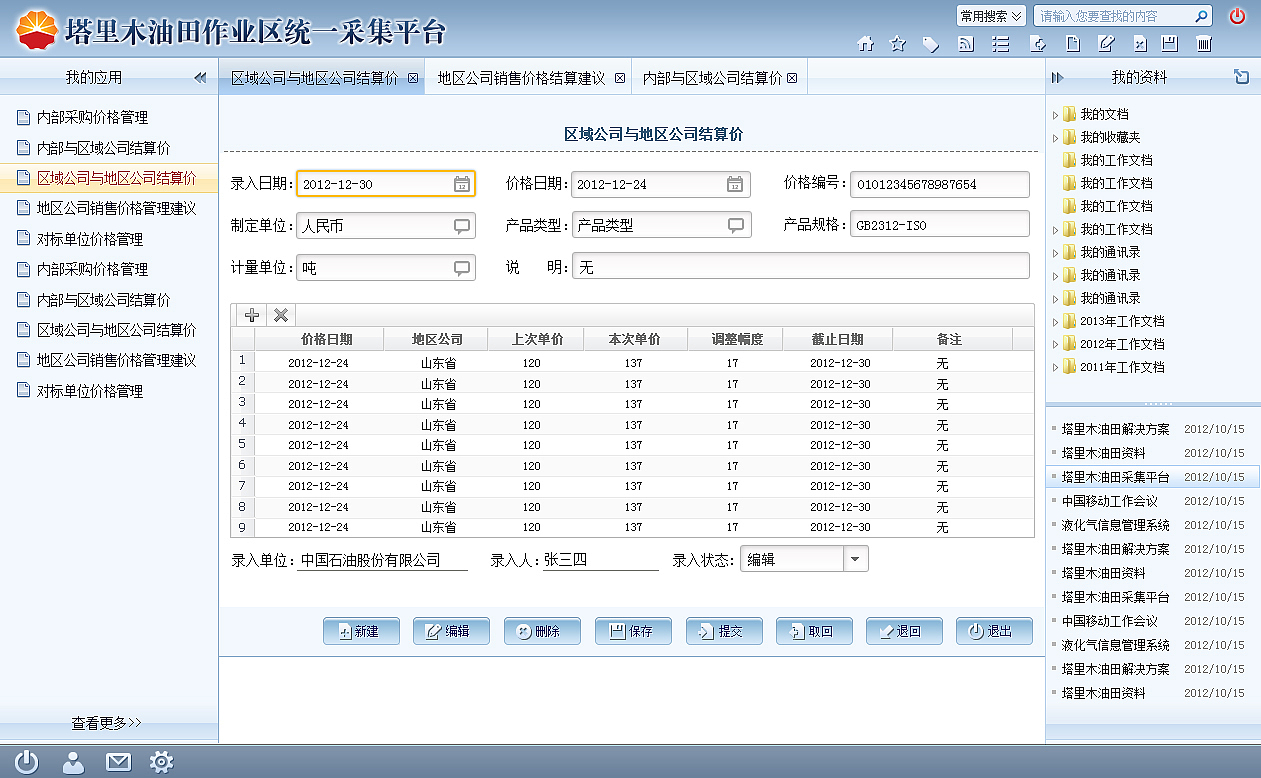Click the 退出 button
This screenshot has width=1261, height=778.
coord(994,631)
